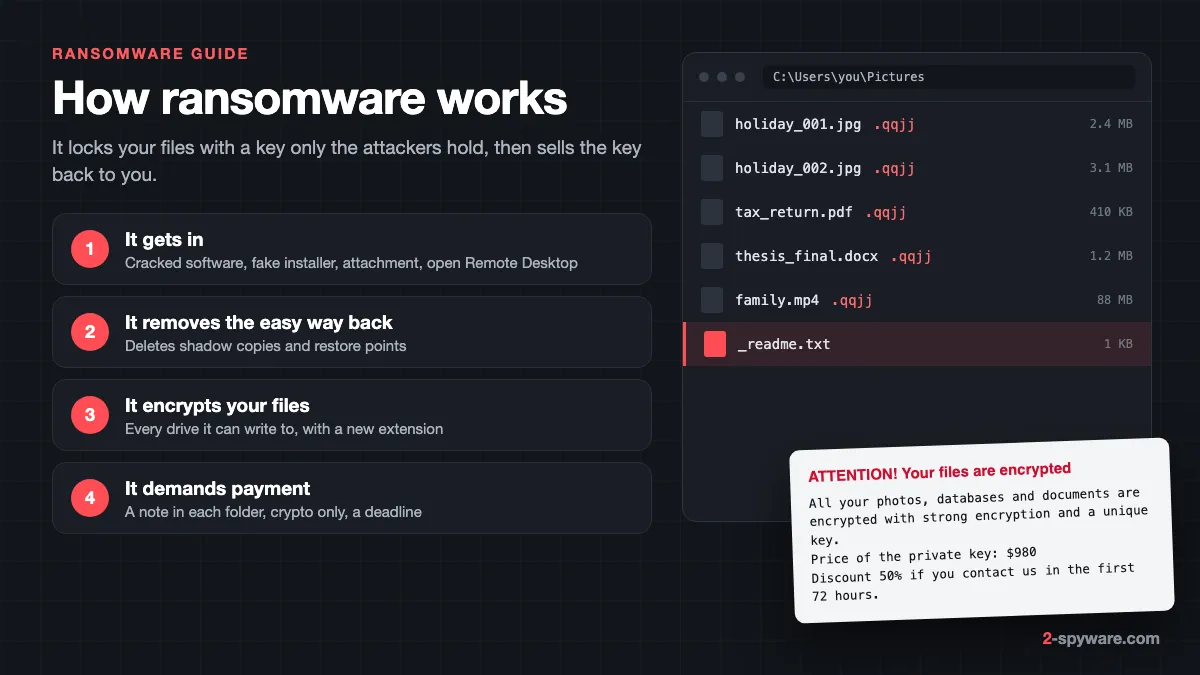Click the family.mp4 file icon
1200x675 pixels.
[712, 300]
